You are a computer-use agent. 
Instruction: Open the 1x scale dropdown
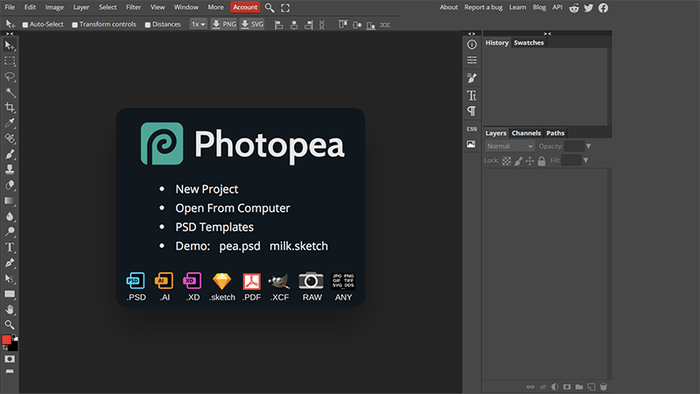pyautogui.click(x=198, y=24)
